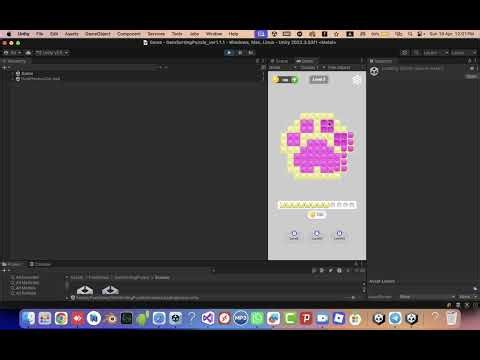Click the Level label in the game
Screen dimensions: 480x360
319,80
